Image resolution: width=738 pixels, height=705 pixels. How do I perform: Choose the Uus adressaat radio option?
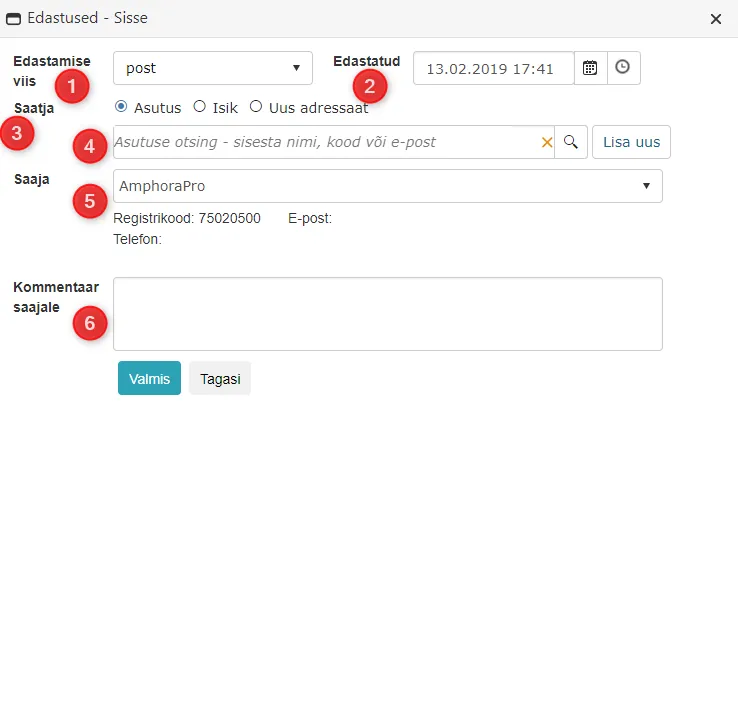(256, 107)
